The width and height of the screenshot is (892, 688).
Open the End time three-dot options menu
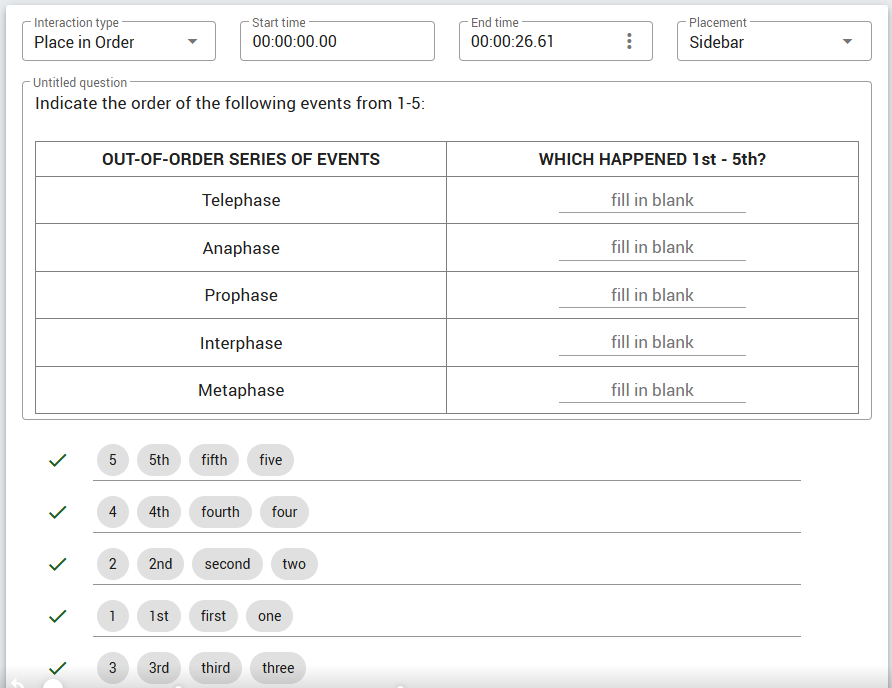pyautogui.click(x=629, y=41)
